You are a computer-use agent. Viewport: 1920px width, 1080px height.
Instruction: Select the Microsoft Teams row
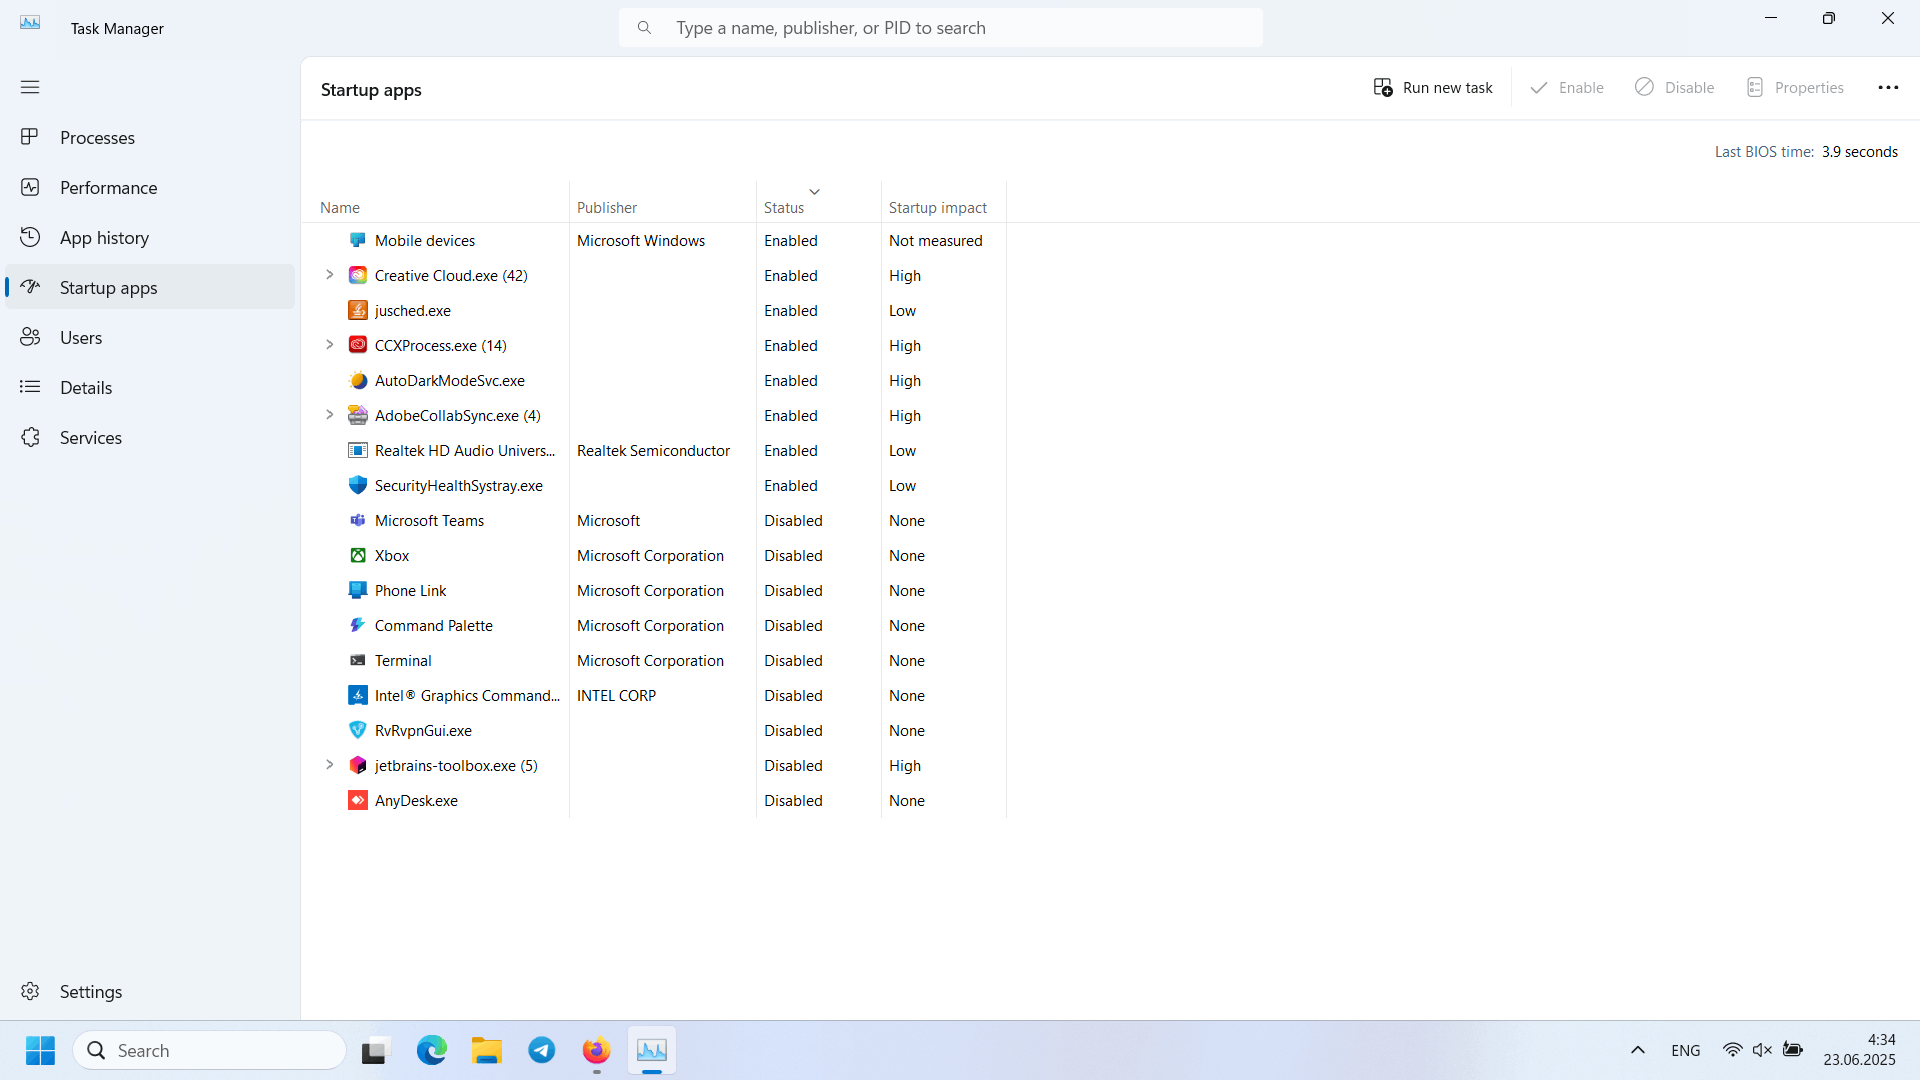(429, 520)
